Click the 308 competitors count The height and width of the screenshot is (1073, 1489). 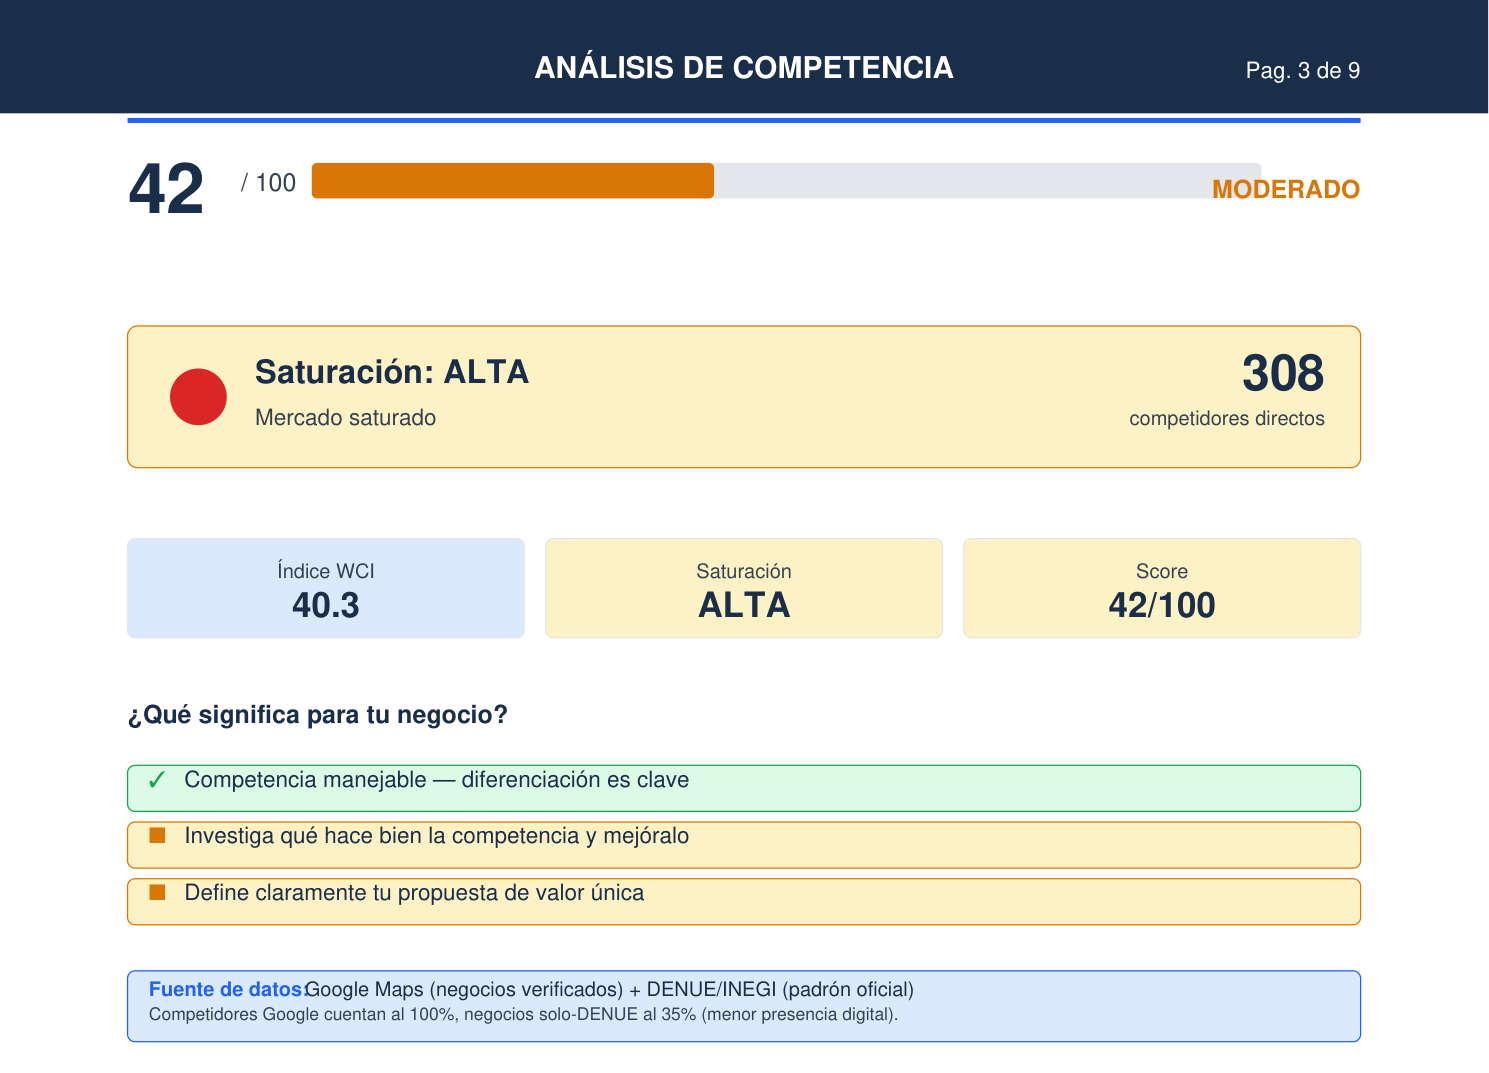[1283, 373]
